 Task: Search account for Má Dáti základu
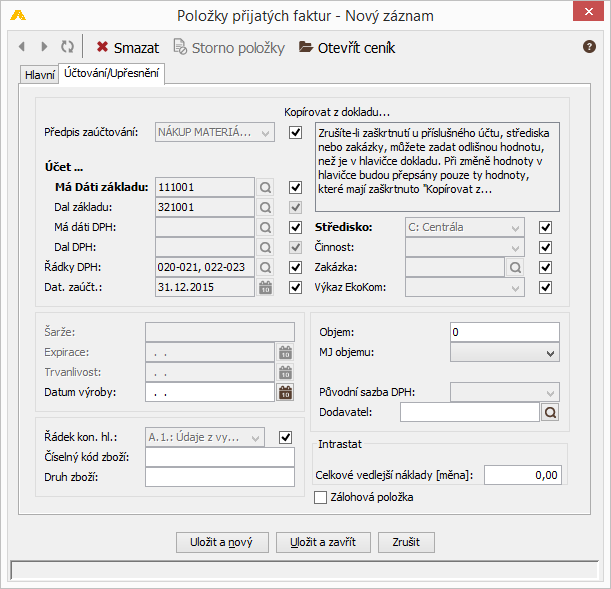click(x=265, y=187)
